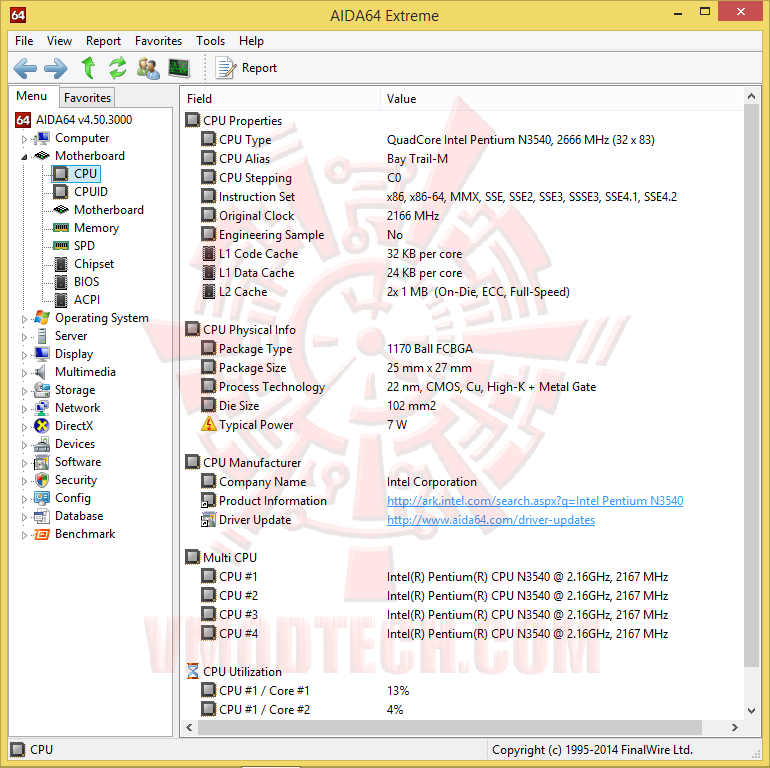Expand the Display node arrow

[x=24, y=355]
